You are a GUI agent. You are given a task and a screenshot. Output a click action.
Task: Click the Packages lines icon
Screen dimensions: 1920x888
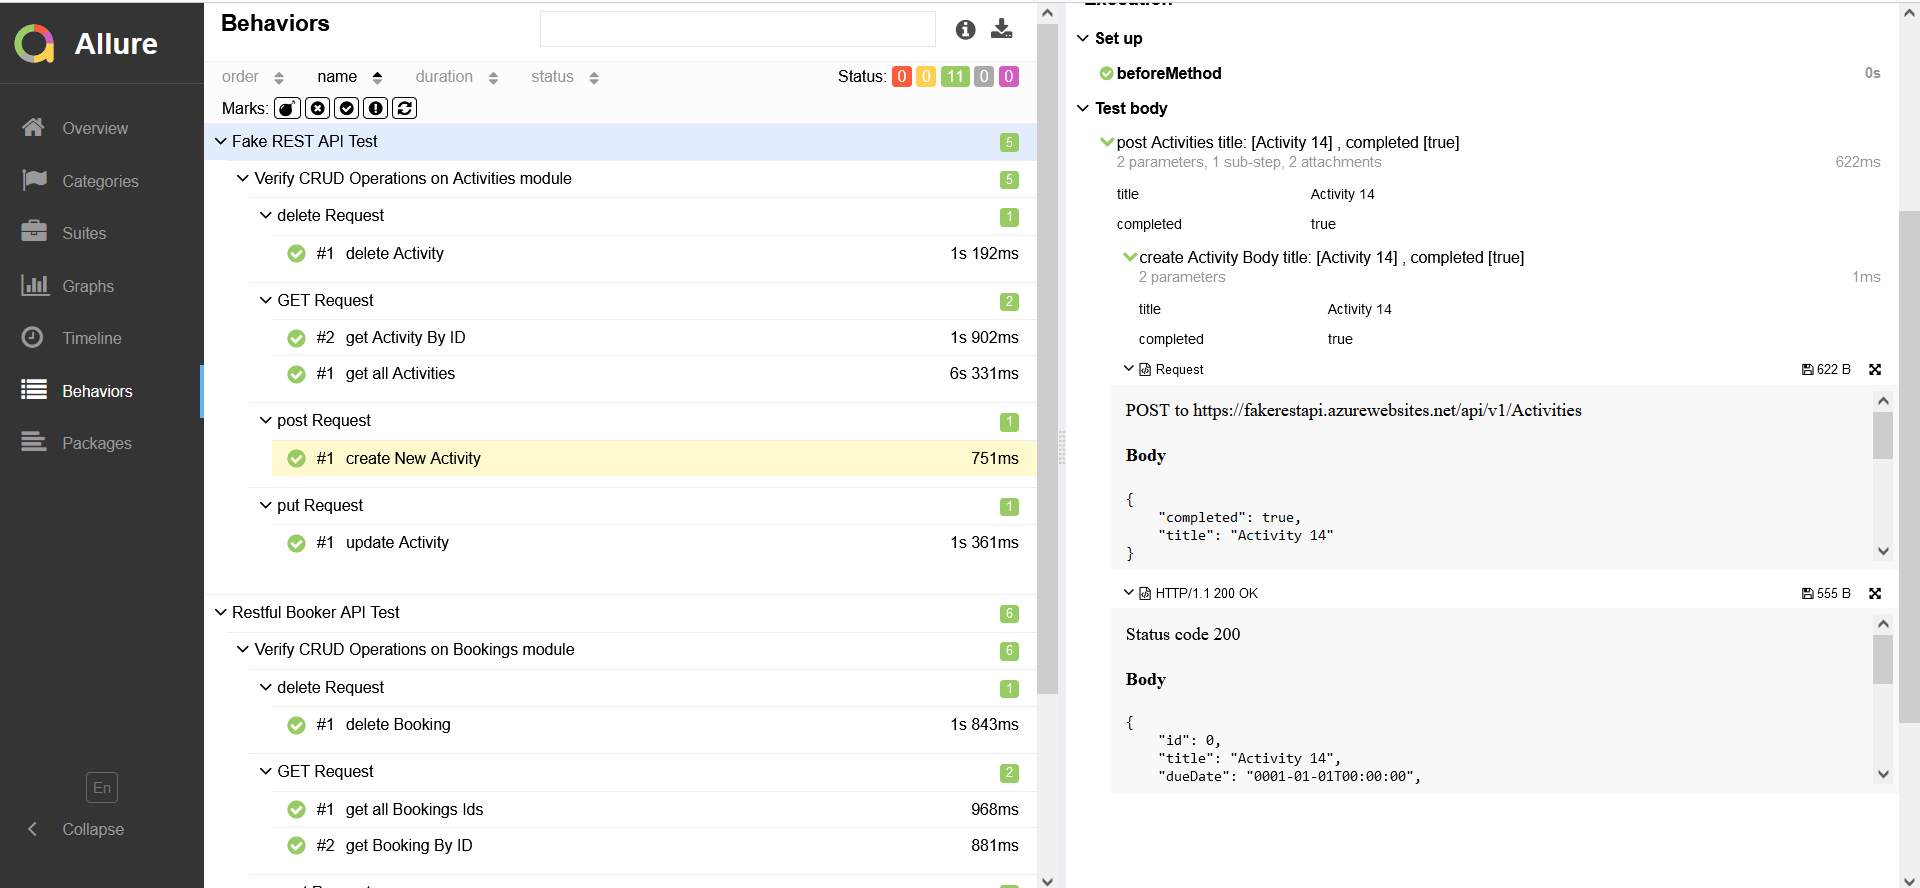(34, 442)
